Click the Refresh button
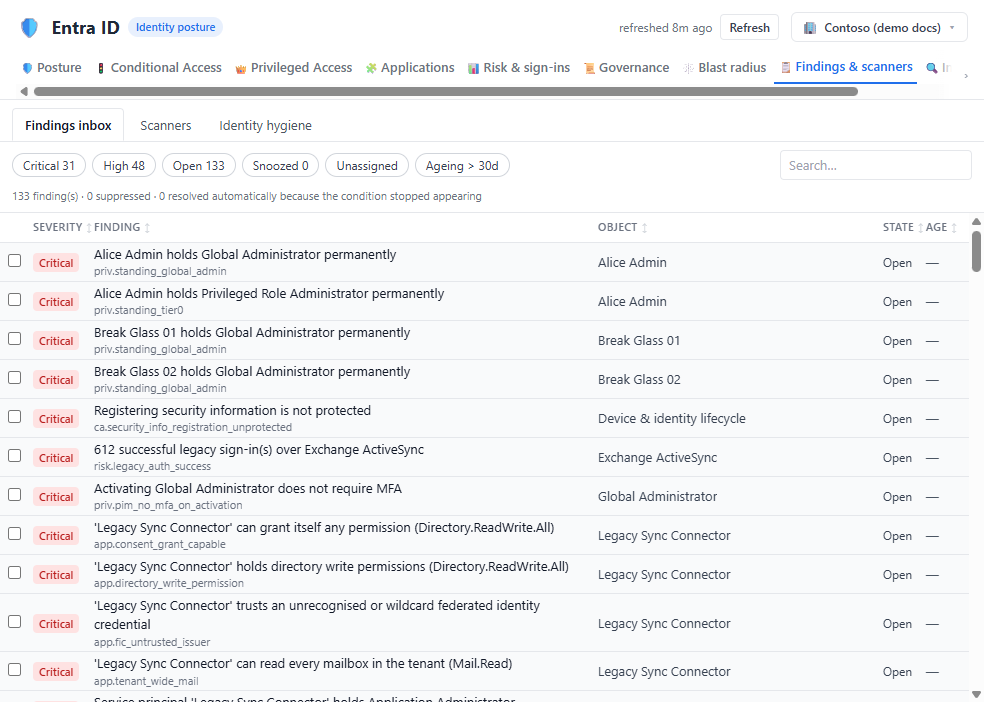Image resolution: width=984 pixels, height=702 pixels. pyautogui.click(x=749, y=28)
